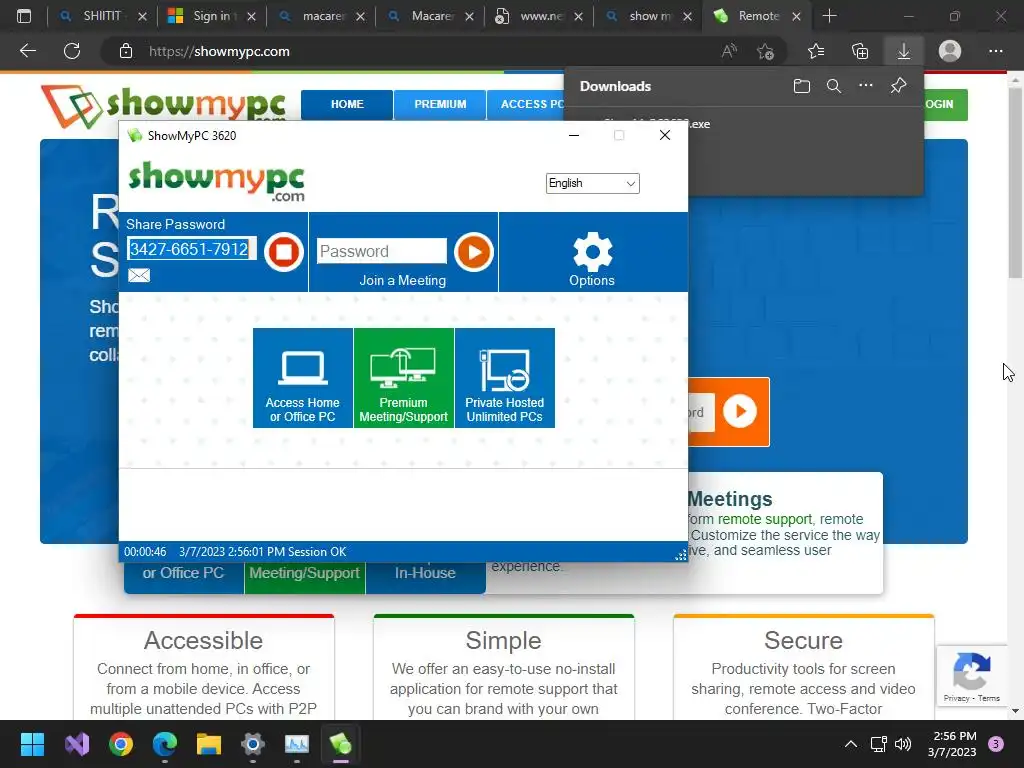The width and height of the screenshot is (1024, 768).
Task: Click the Read aloud icon in address bar
Action: (x=729, y=51)
